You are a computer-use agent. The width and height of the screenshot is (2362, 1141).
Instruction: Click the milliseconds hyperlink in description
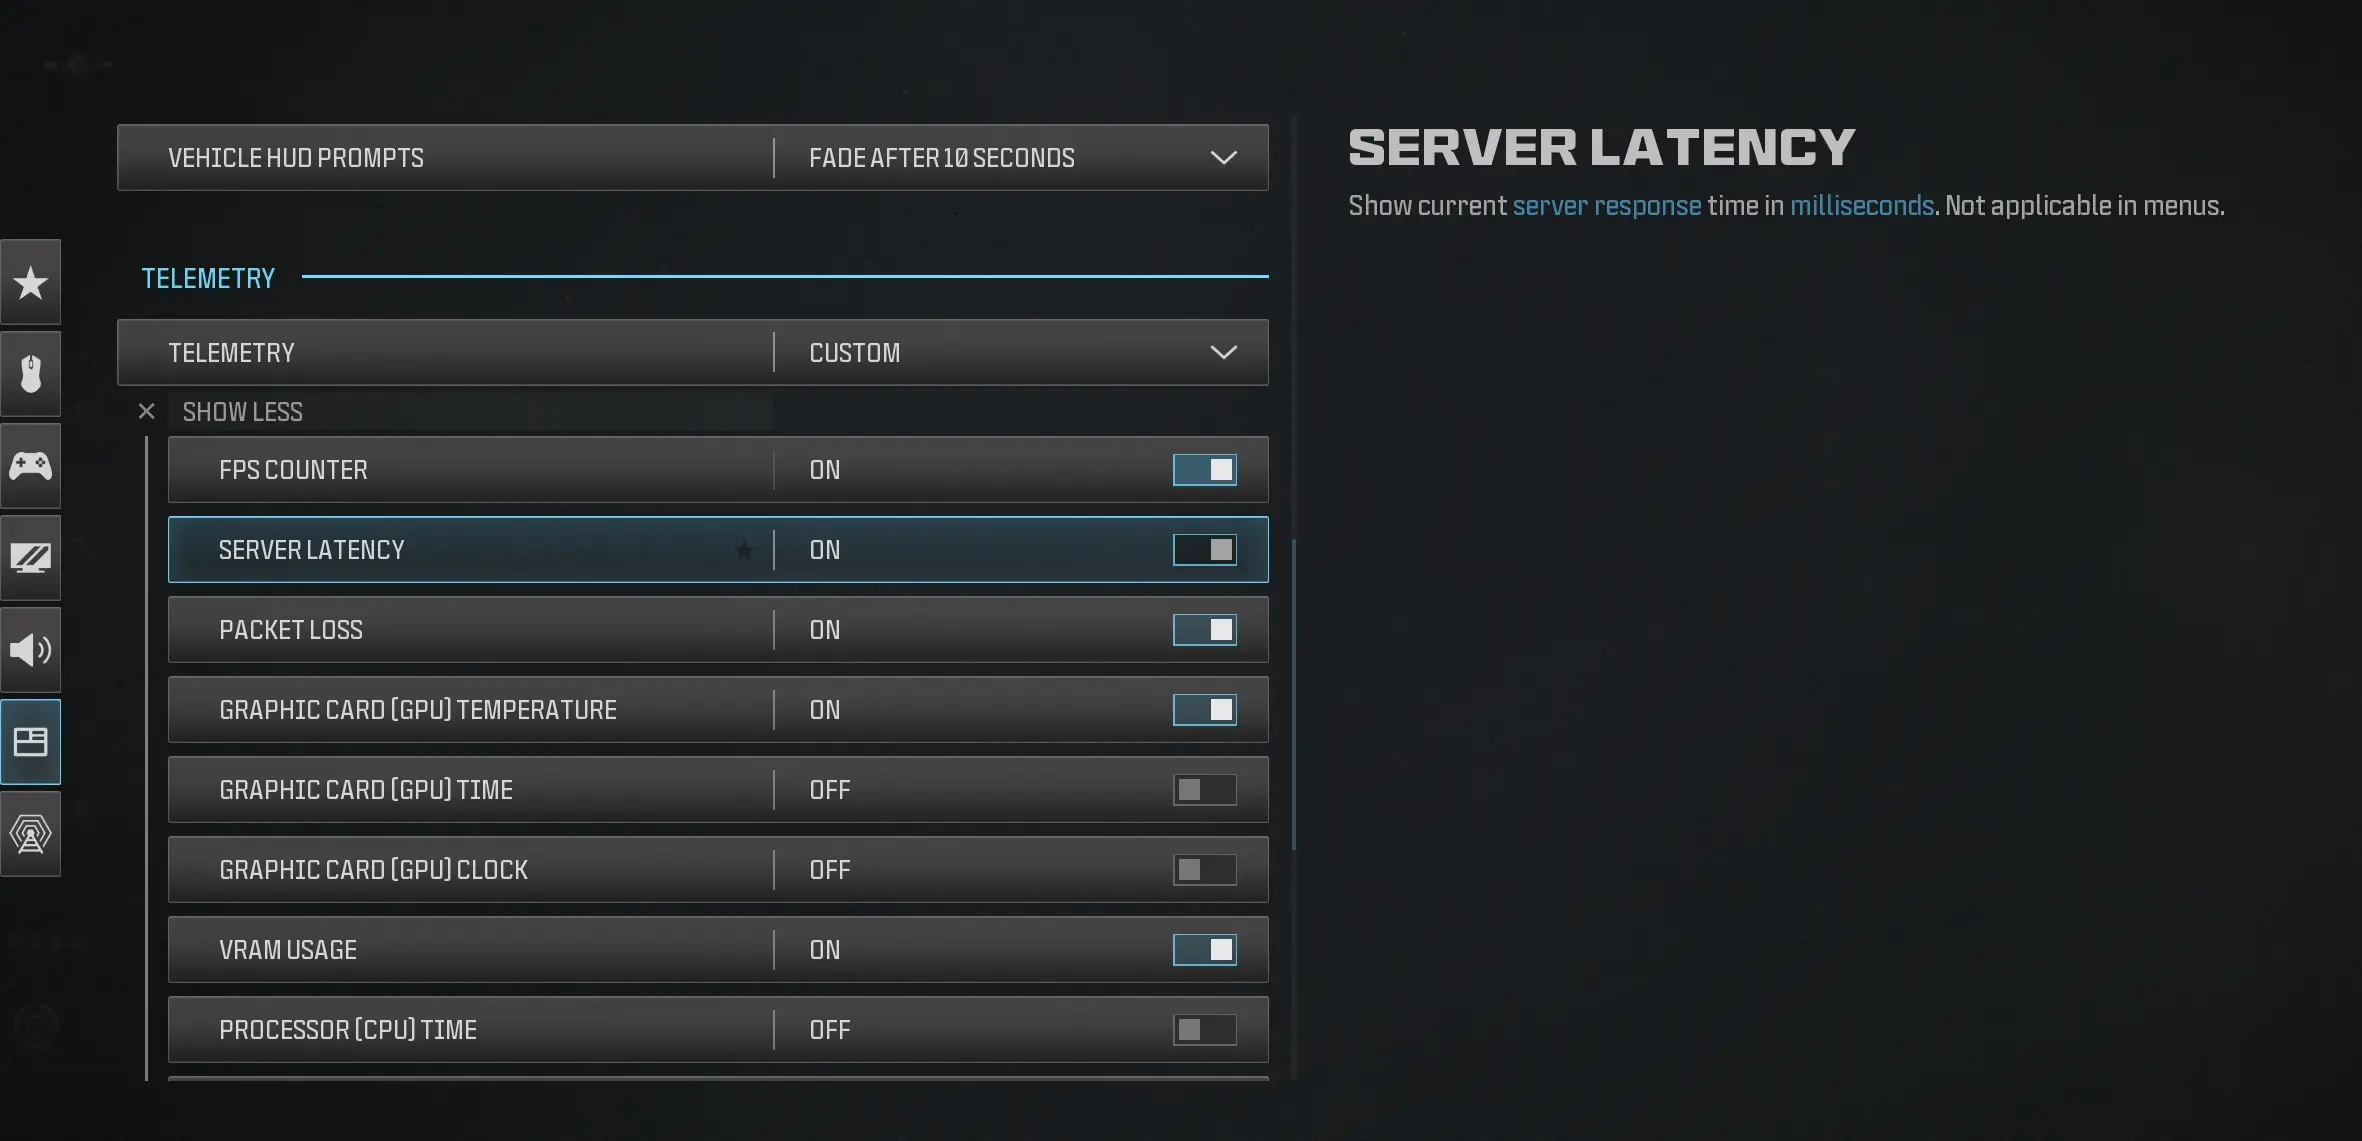coord(1860,205)
